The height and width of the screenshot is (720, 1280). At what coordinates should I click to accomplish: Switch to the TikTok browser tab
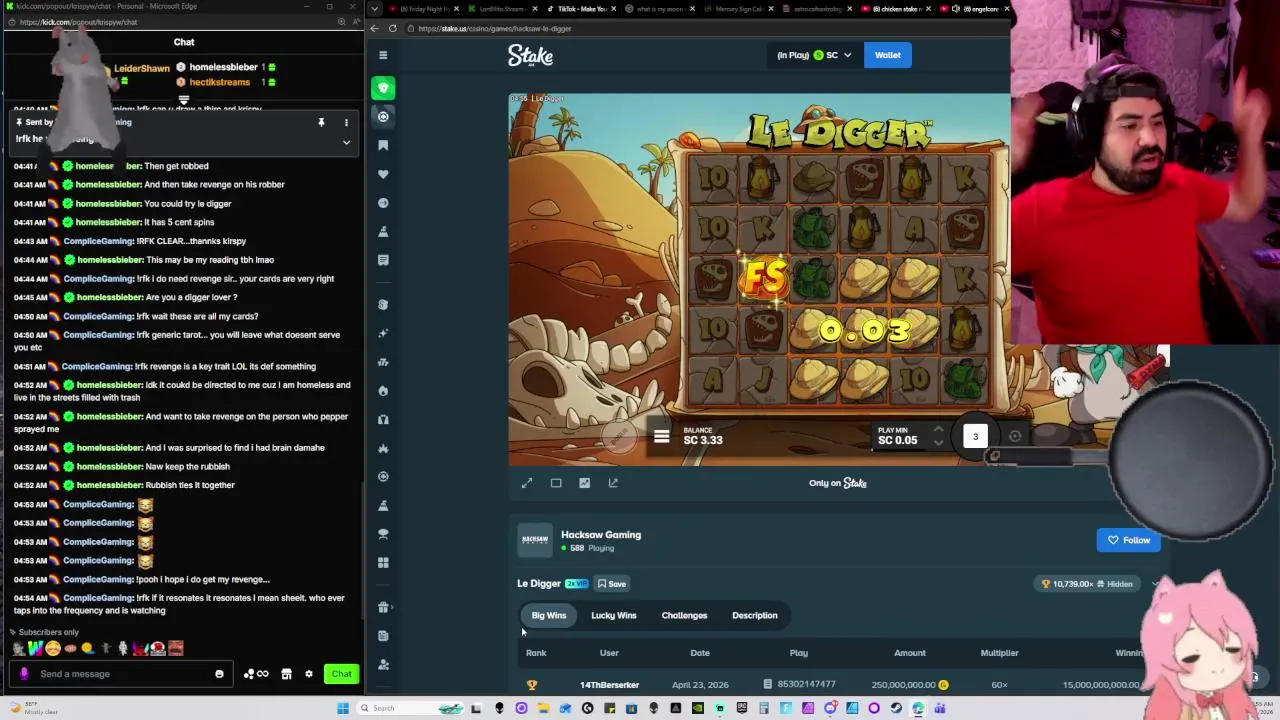point(580,8)
